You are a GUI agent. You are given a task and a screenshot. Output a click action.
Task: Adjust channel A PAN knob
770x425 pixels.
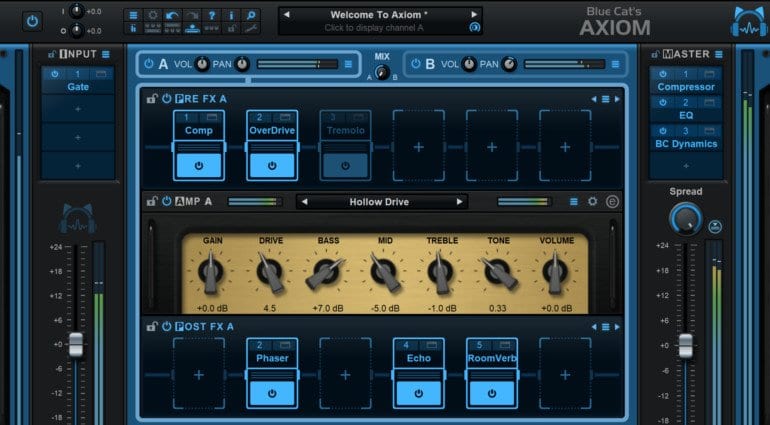click(242, 64)
